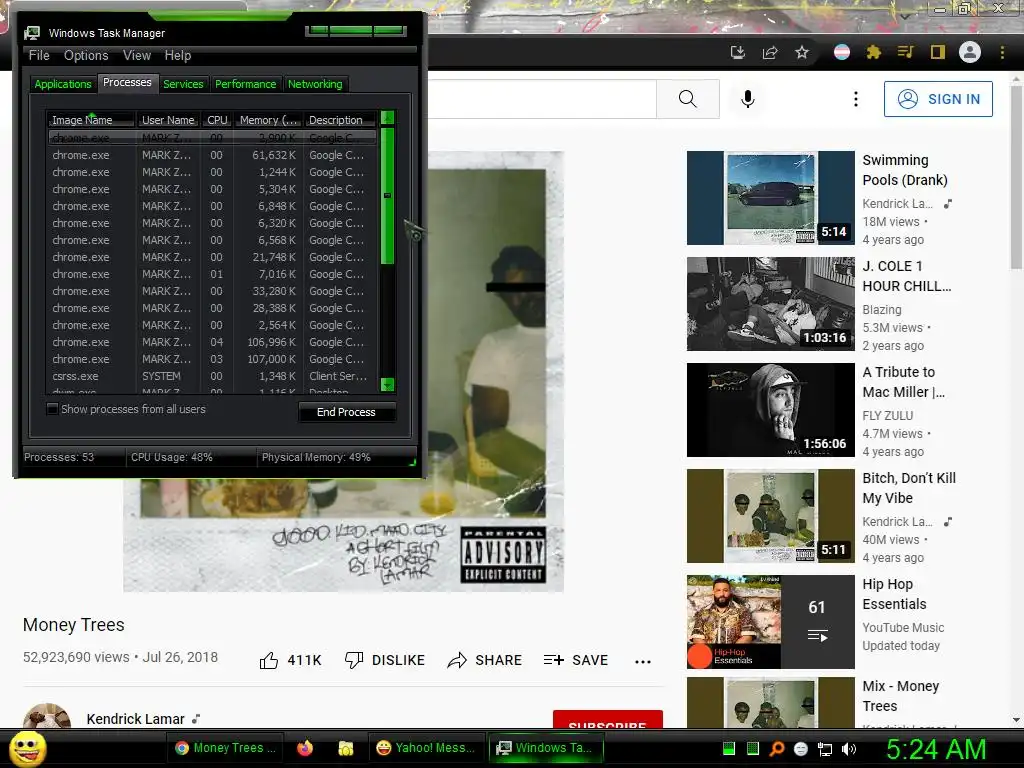Click the Windows Task Manager taskbar button
Screen dimensions: 1024x768
(x=546, y=748)
